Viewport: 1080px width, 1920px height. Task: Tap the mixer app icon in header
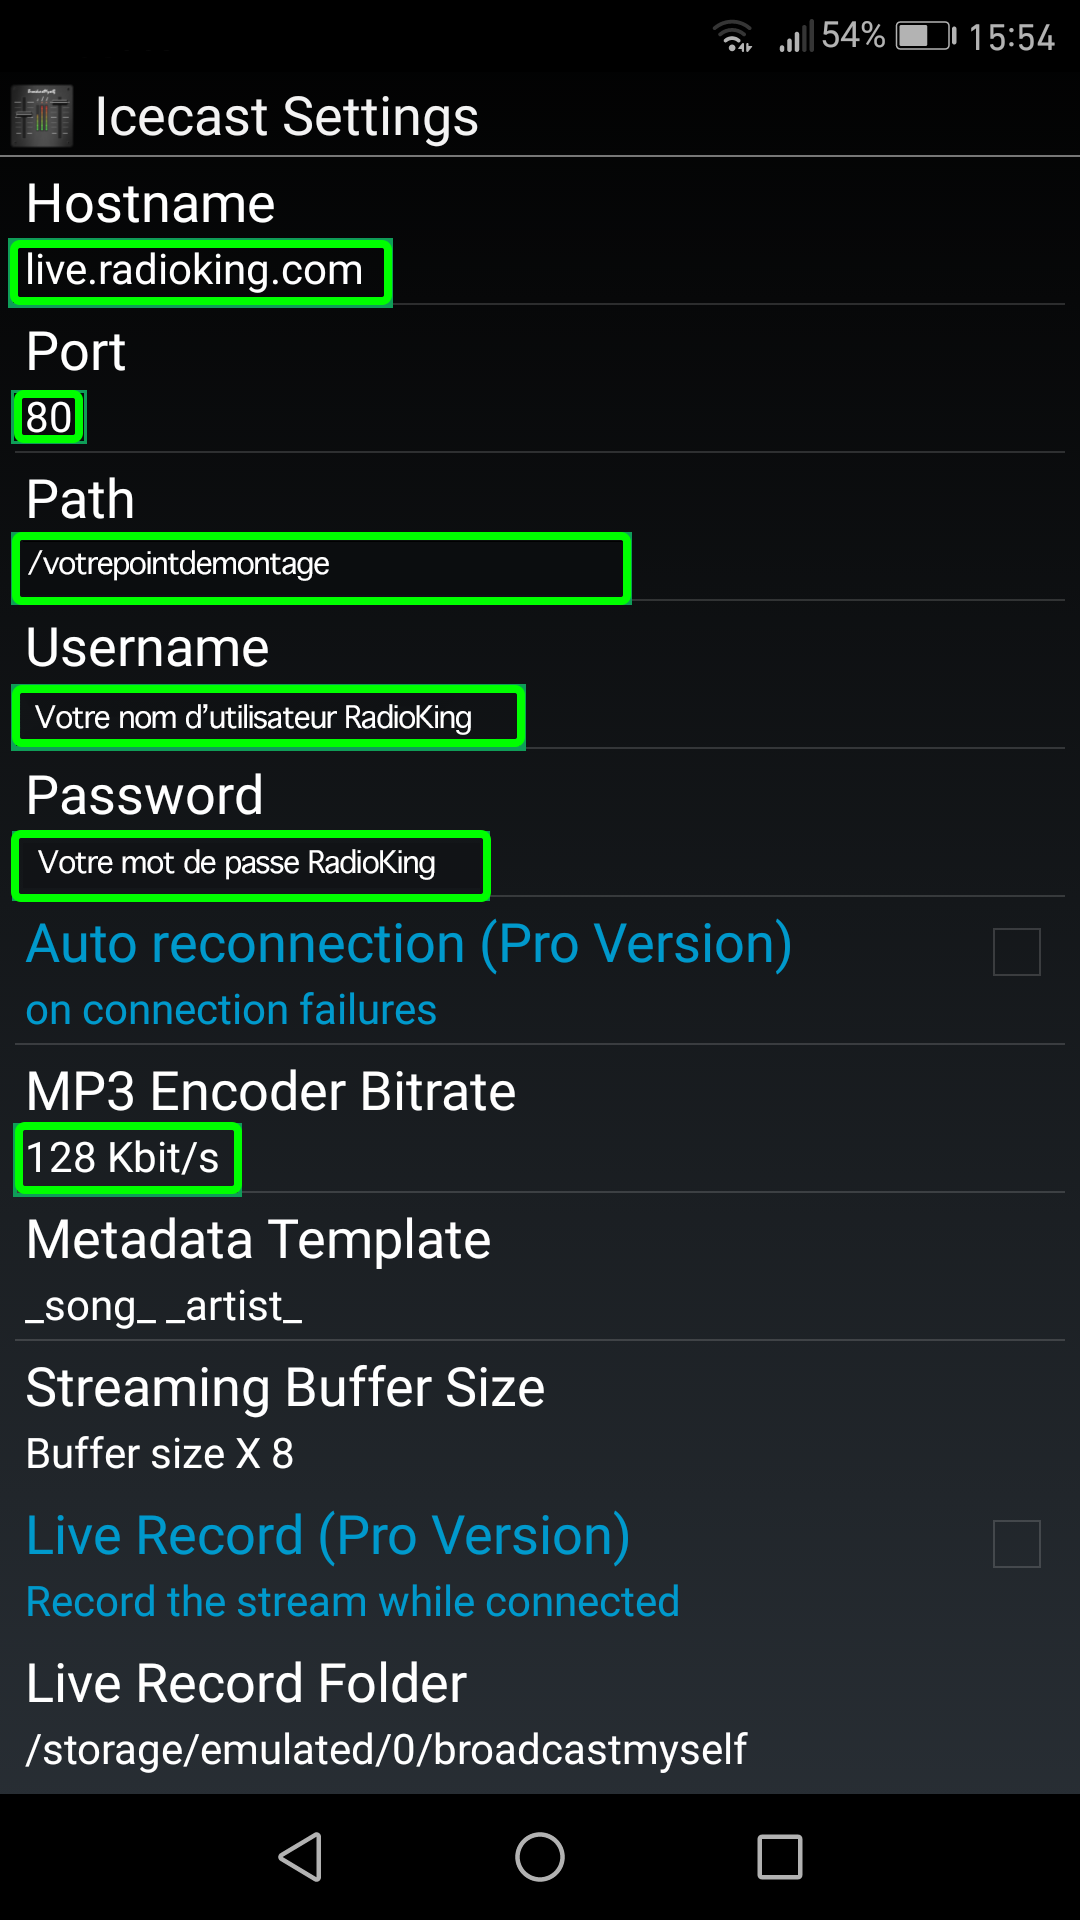click(42, 116)
